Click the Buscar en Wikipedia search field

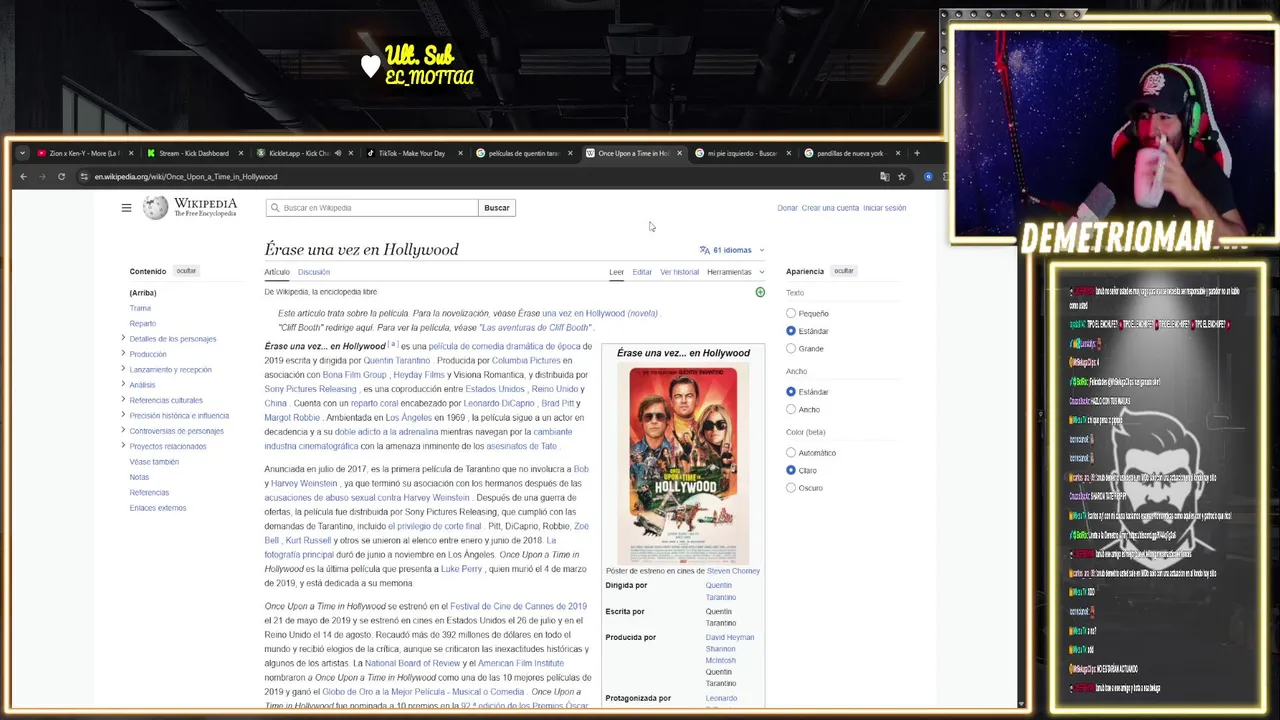[372, 208]
